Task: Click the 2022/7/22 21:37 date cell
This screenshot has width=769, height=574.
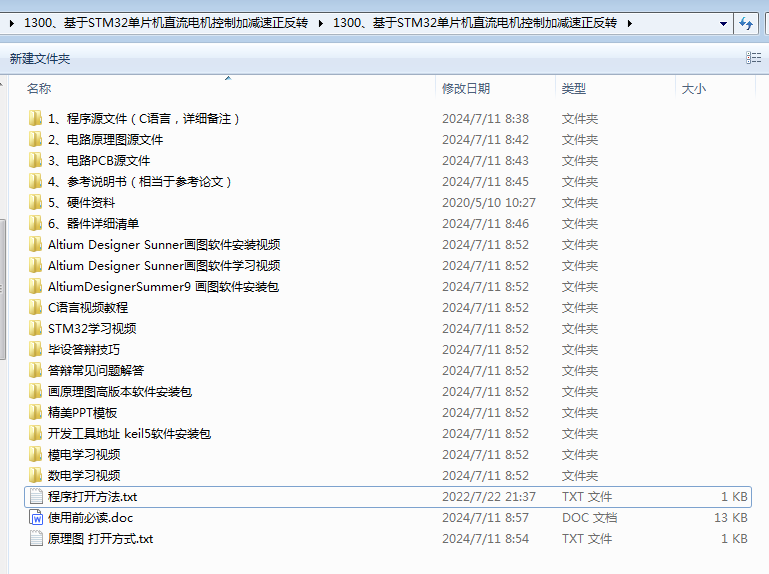Action: [x=489, y=496]
